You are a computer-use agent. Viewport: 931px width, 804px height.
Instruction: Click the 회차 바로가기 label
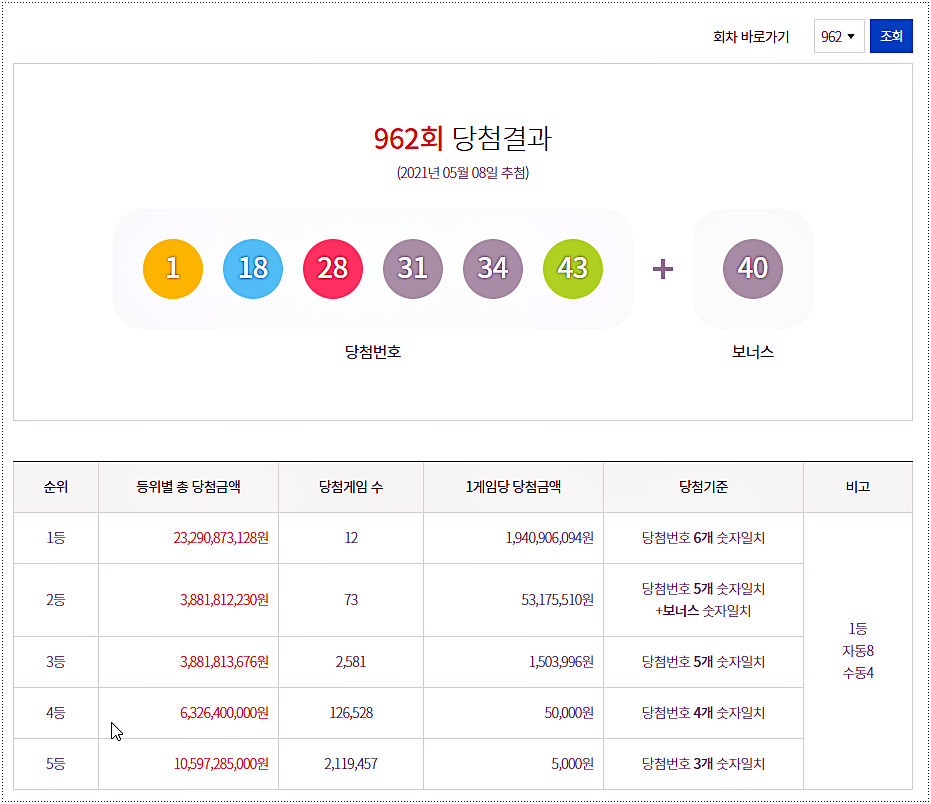point(751,37)
